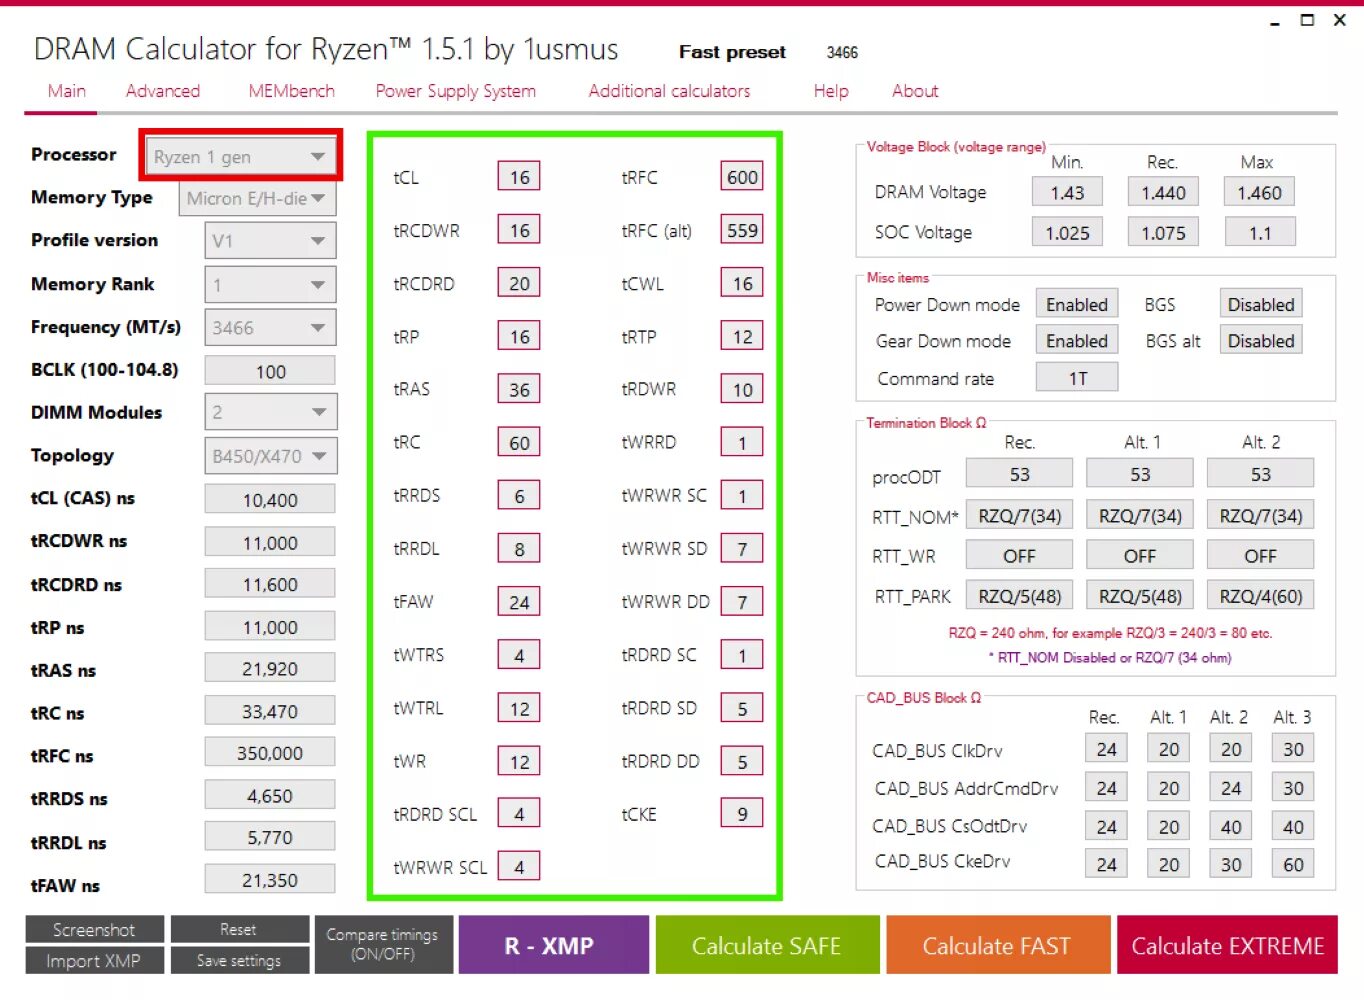The height and width of the screenshot is (1000, 1364).
Task: Switch to Additional calculators tab
Action: click(x=669, y=91)
